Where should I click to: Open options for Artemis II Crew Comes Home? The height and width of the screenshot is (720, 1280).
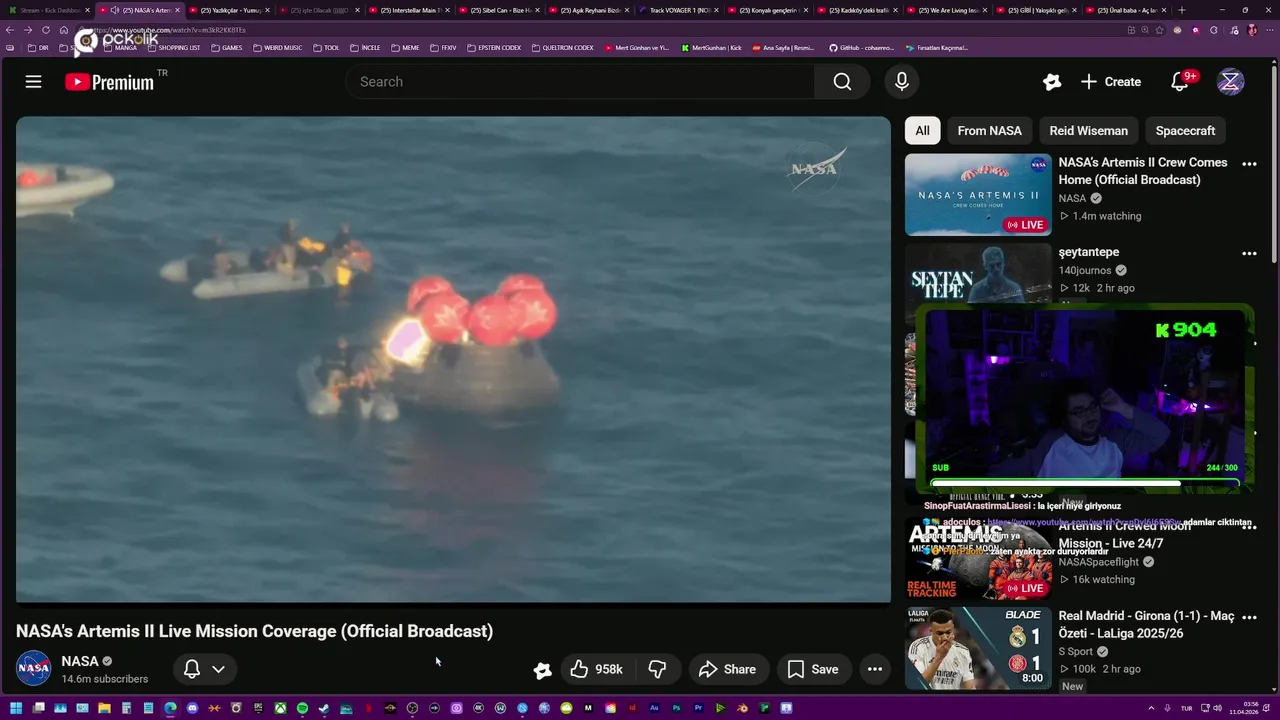(x=1249, y=164)
